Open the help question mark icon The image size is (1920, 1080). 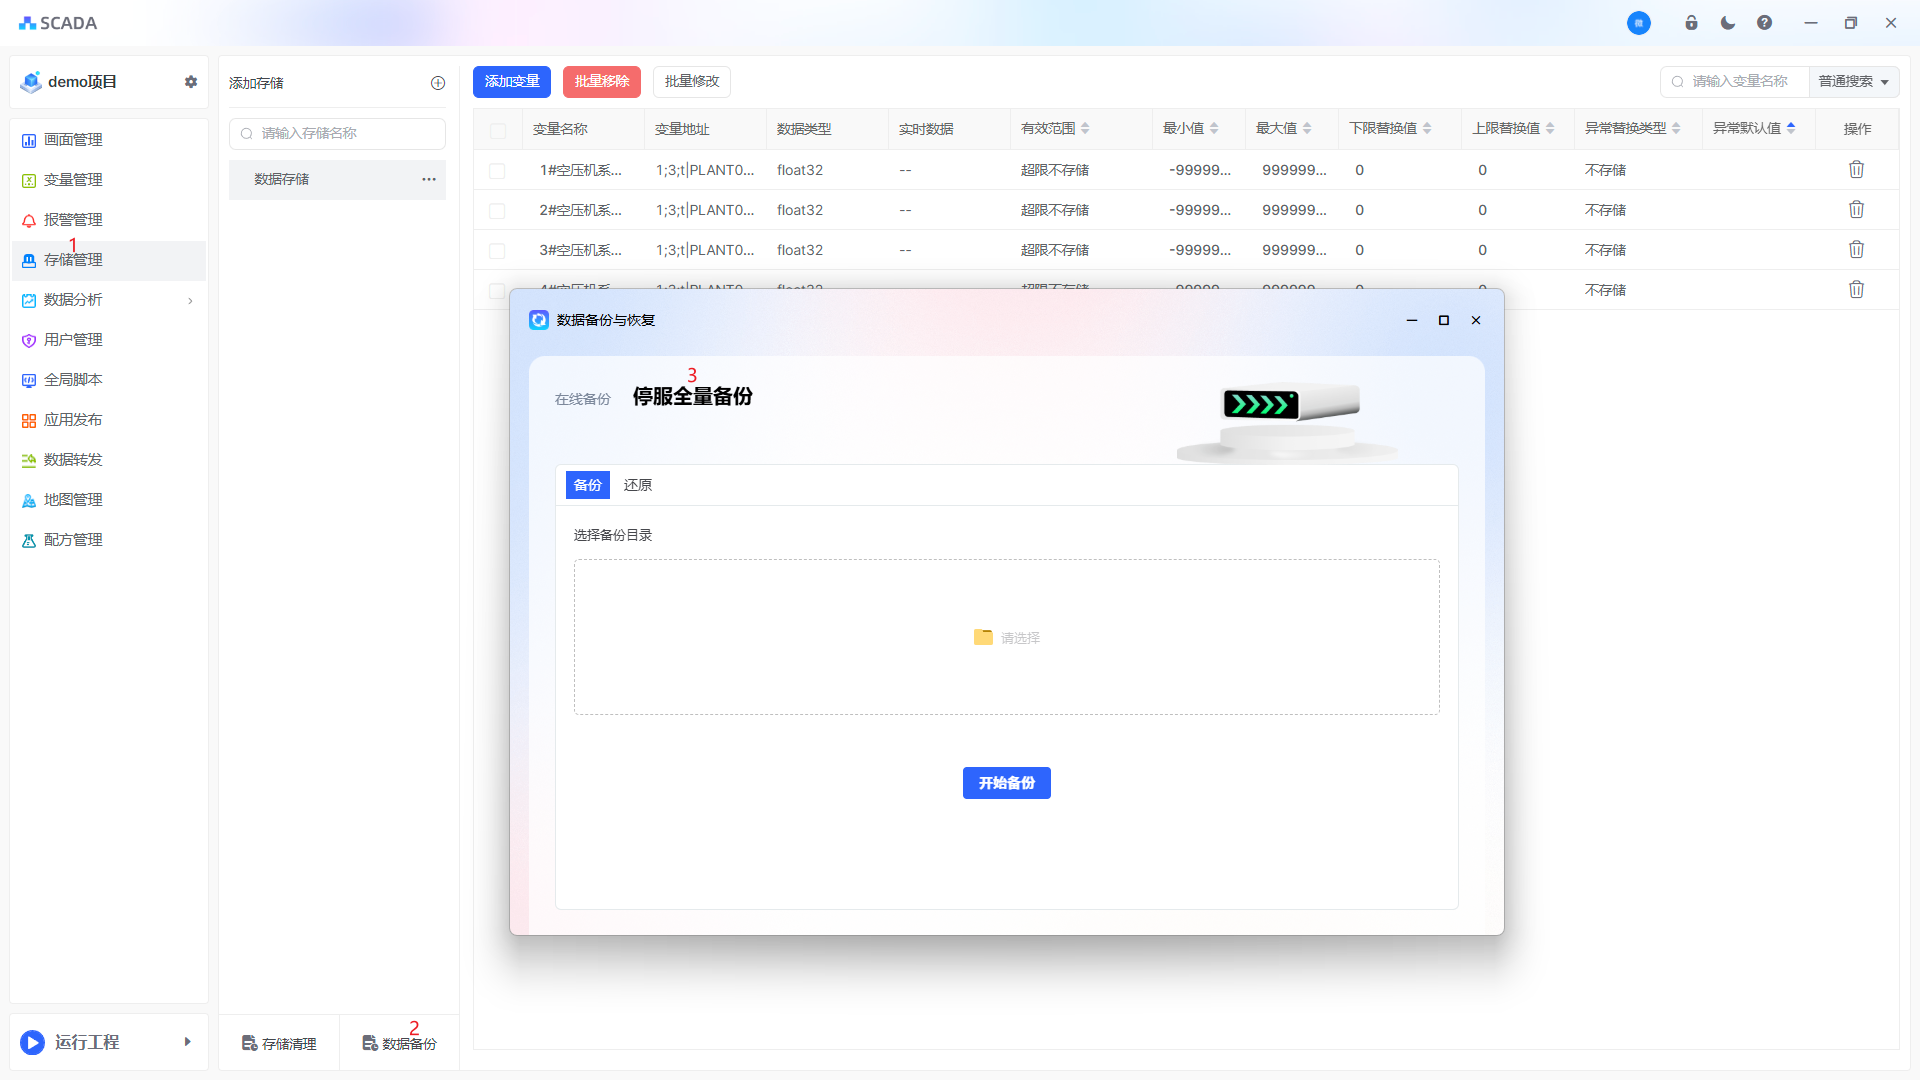tap(1764, 23)
